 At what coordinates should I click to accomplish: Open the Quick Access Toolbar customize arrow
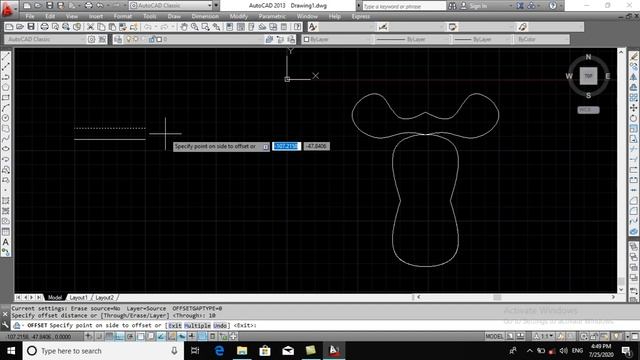point(216,6)
